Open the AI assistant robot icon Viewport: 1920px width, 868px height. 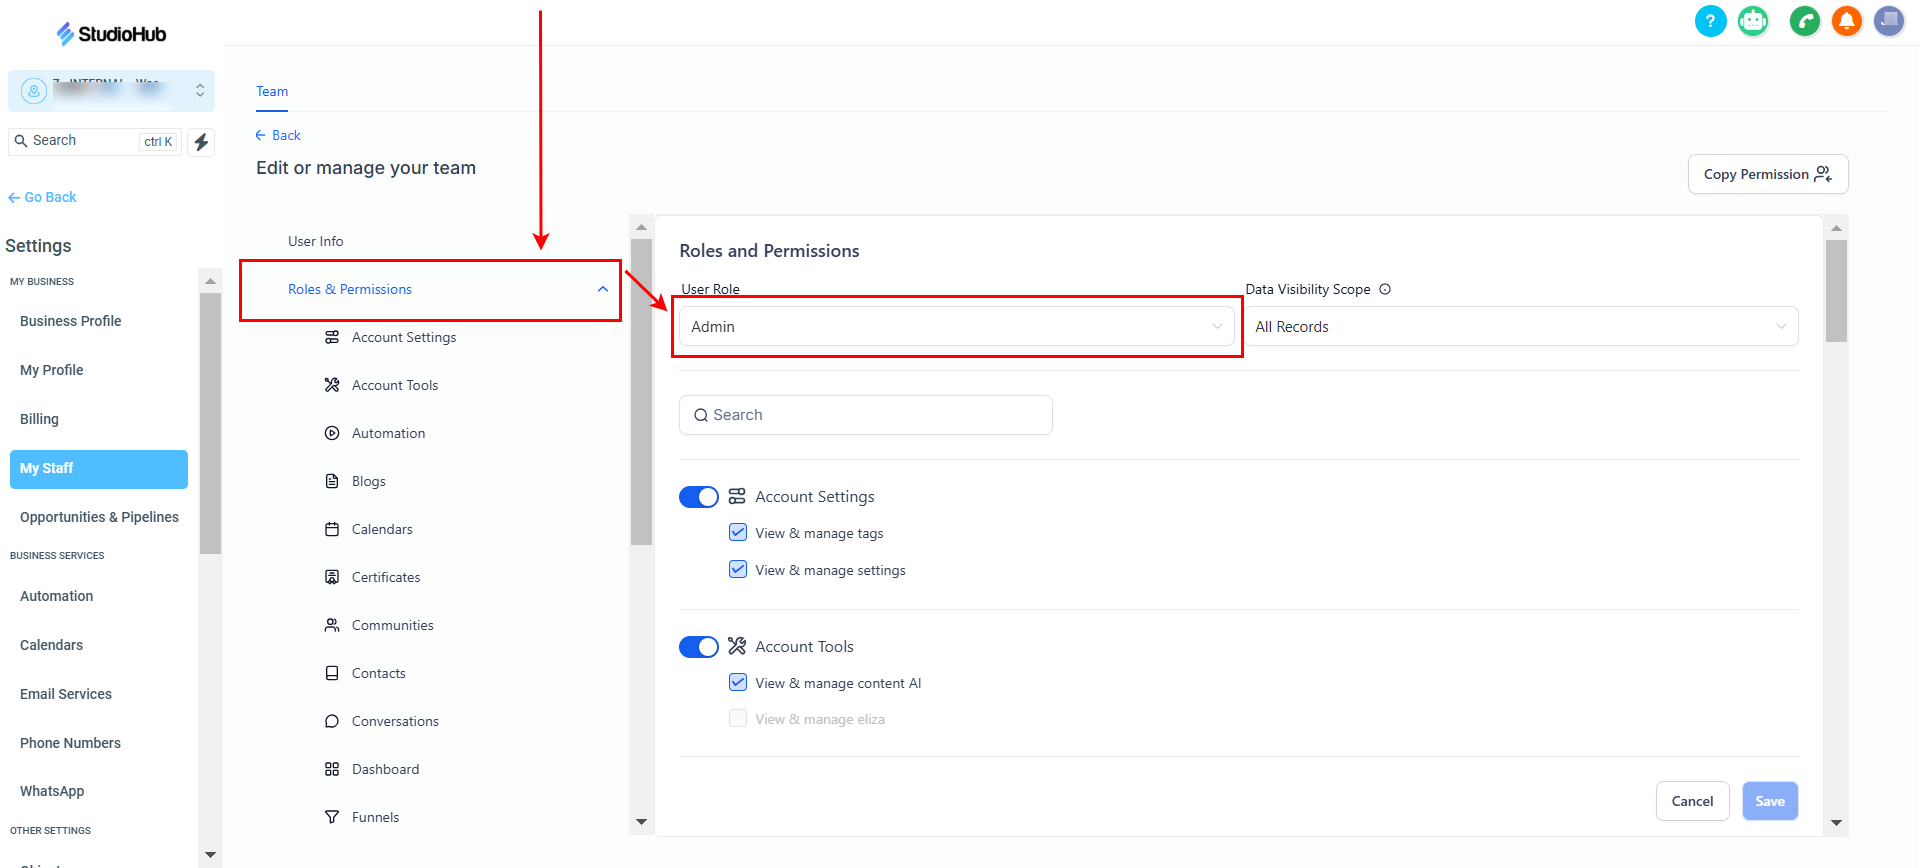1753,21
